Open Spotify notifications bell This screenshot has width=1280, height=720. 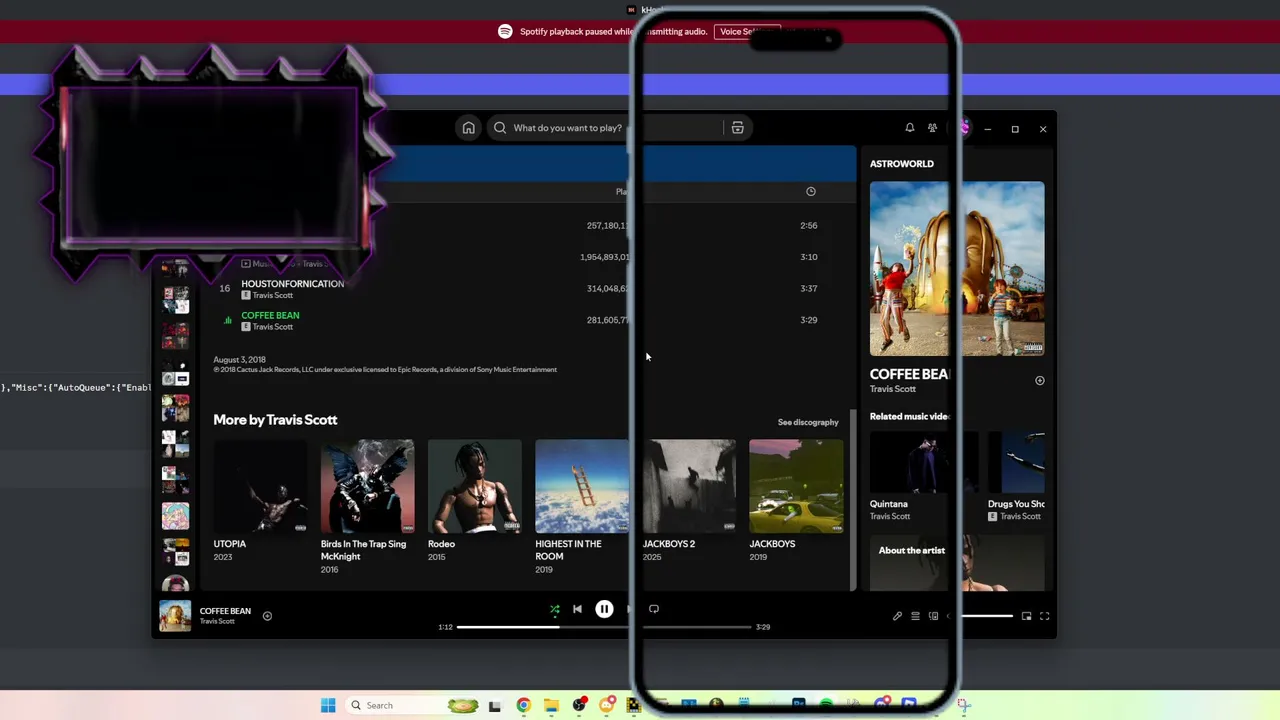click(910, 128)
